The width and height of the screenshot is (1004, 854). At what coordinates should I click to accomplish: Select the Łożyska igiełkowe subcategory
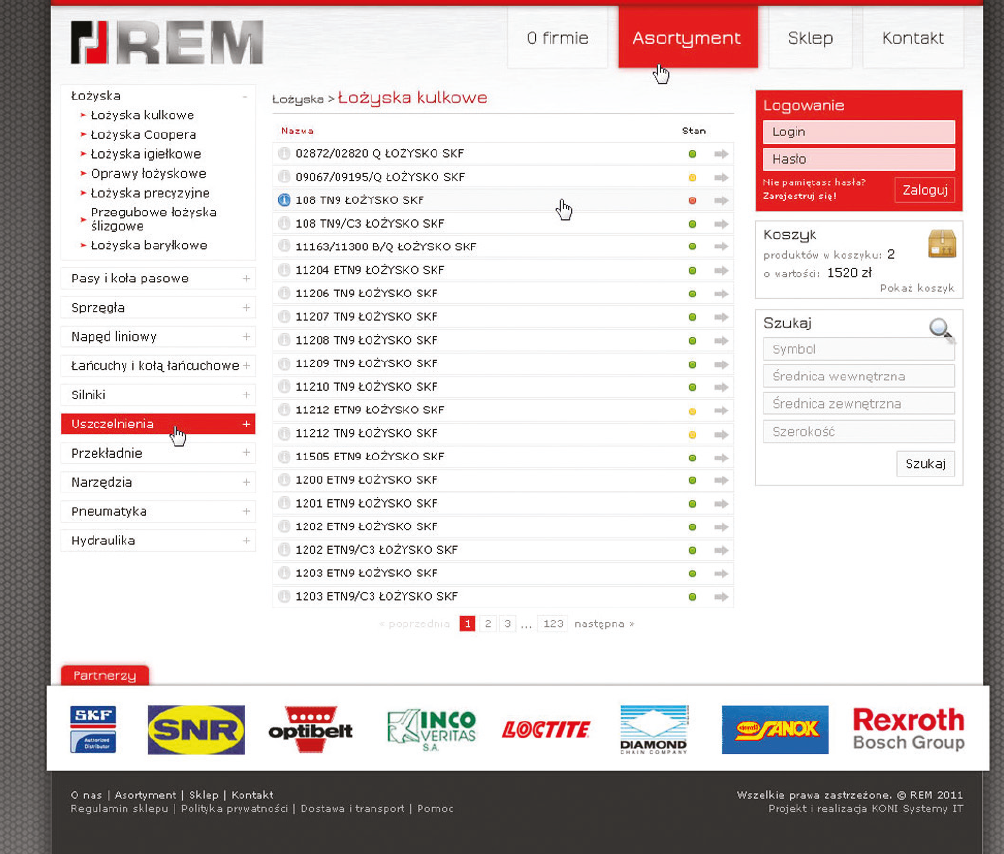click(146, 154)
